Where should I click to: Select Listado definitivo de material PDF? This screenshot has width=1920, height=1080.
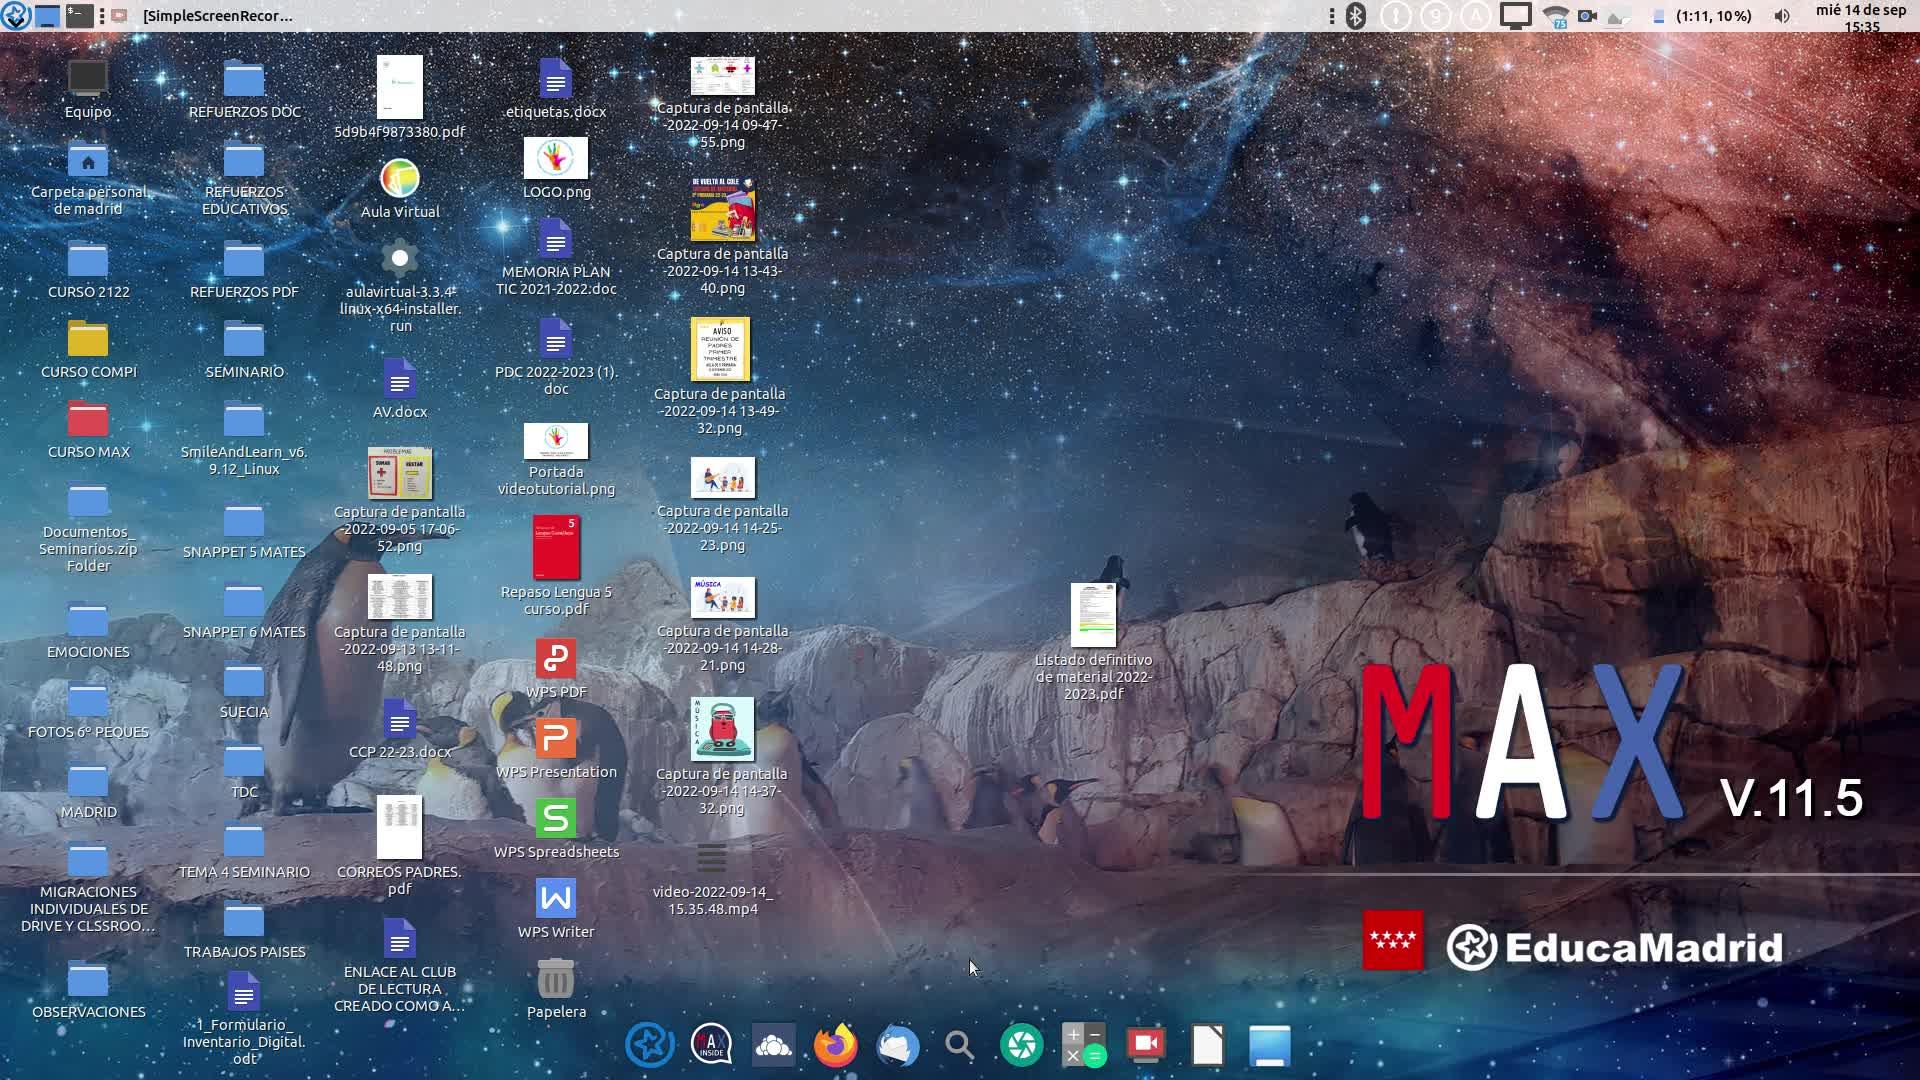pyautogui.click(x=1093, y=615)
